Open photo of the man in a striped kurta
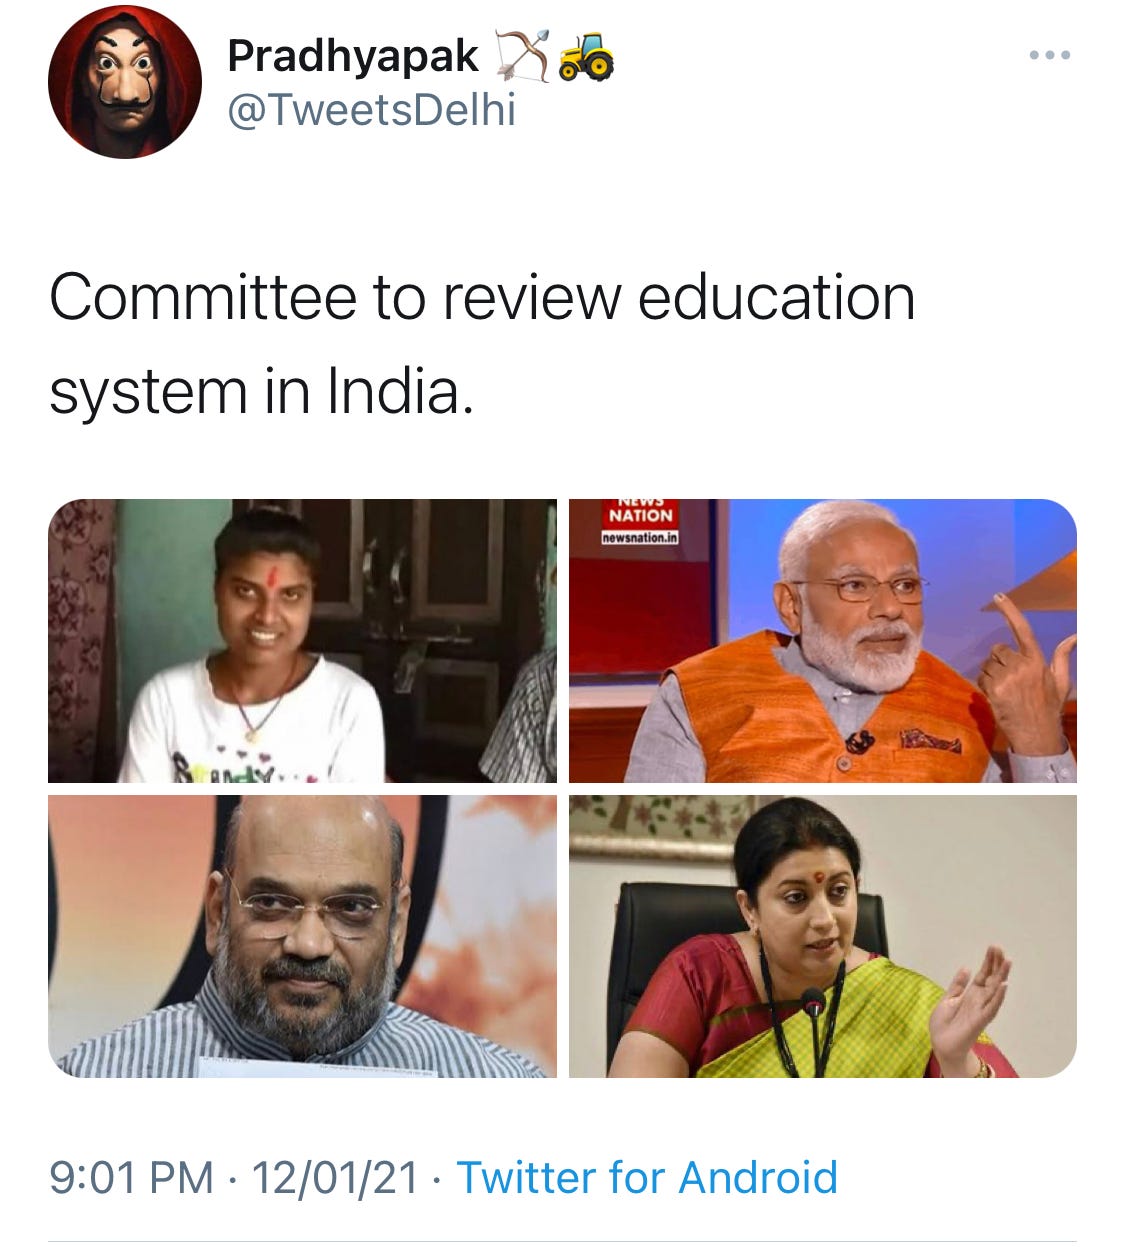Viewport: 1125px width, 1247px height. [302, 937]
